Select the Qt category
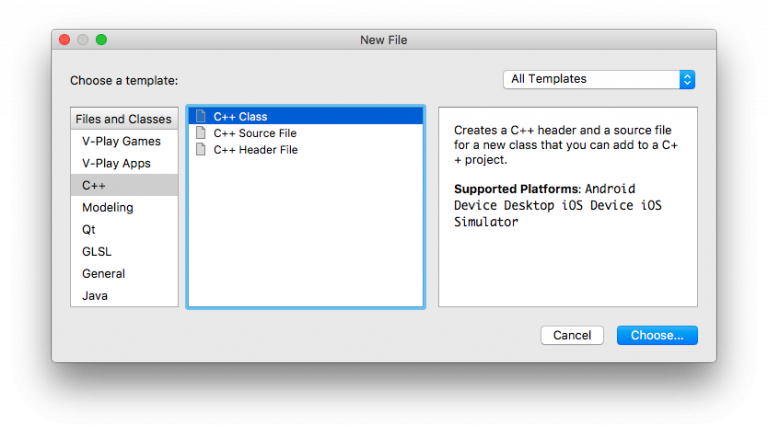The width and height of the screenshot is (768, 436). point(124,229)
